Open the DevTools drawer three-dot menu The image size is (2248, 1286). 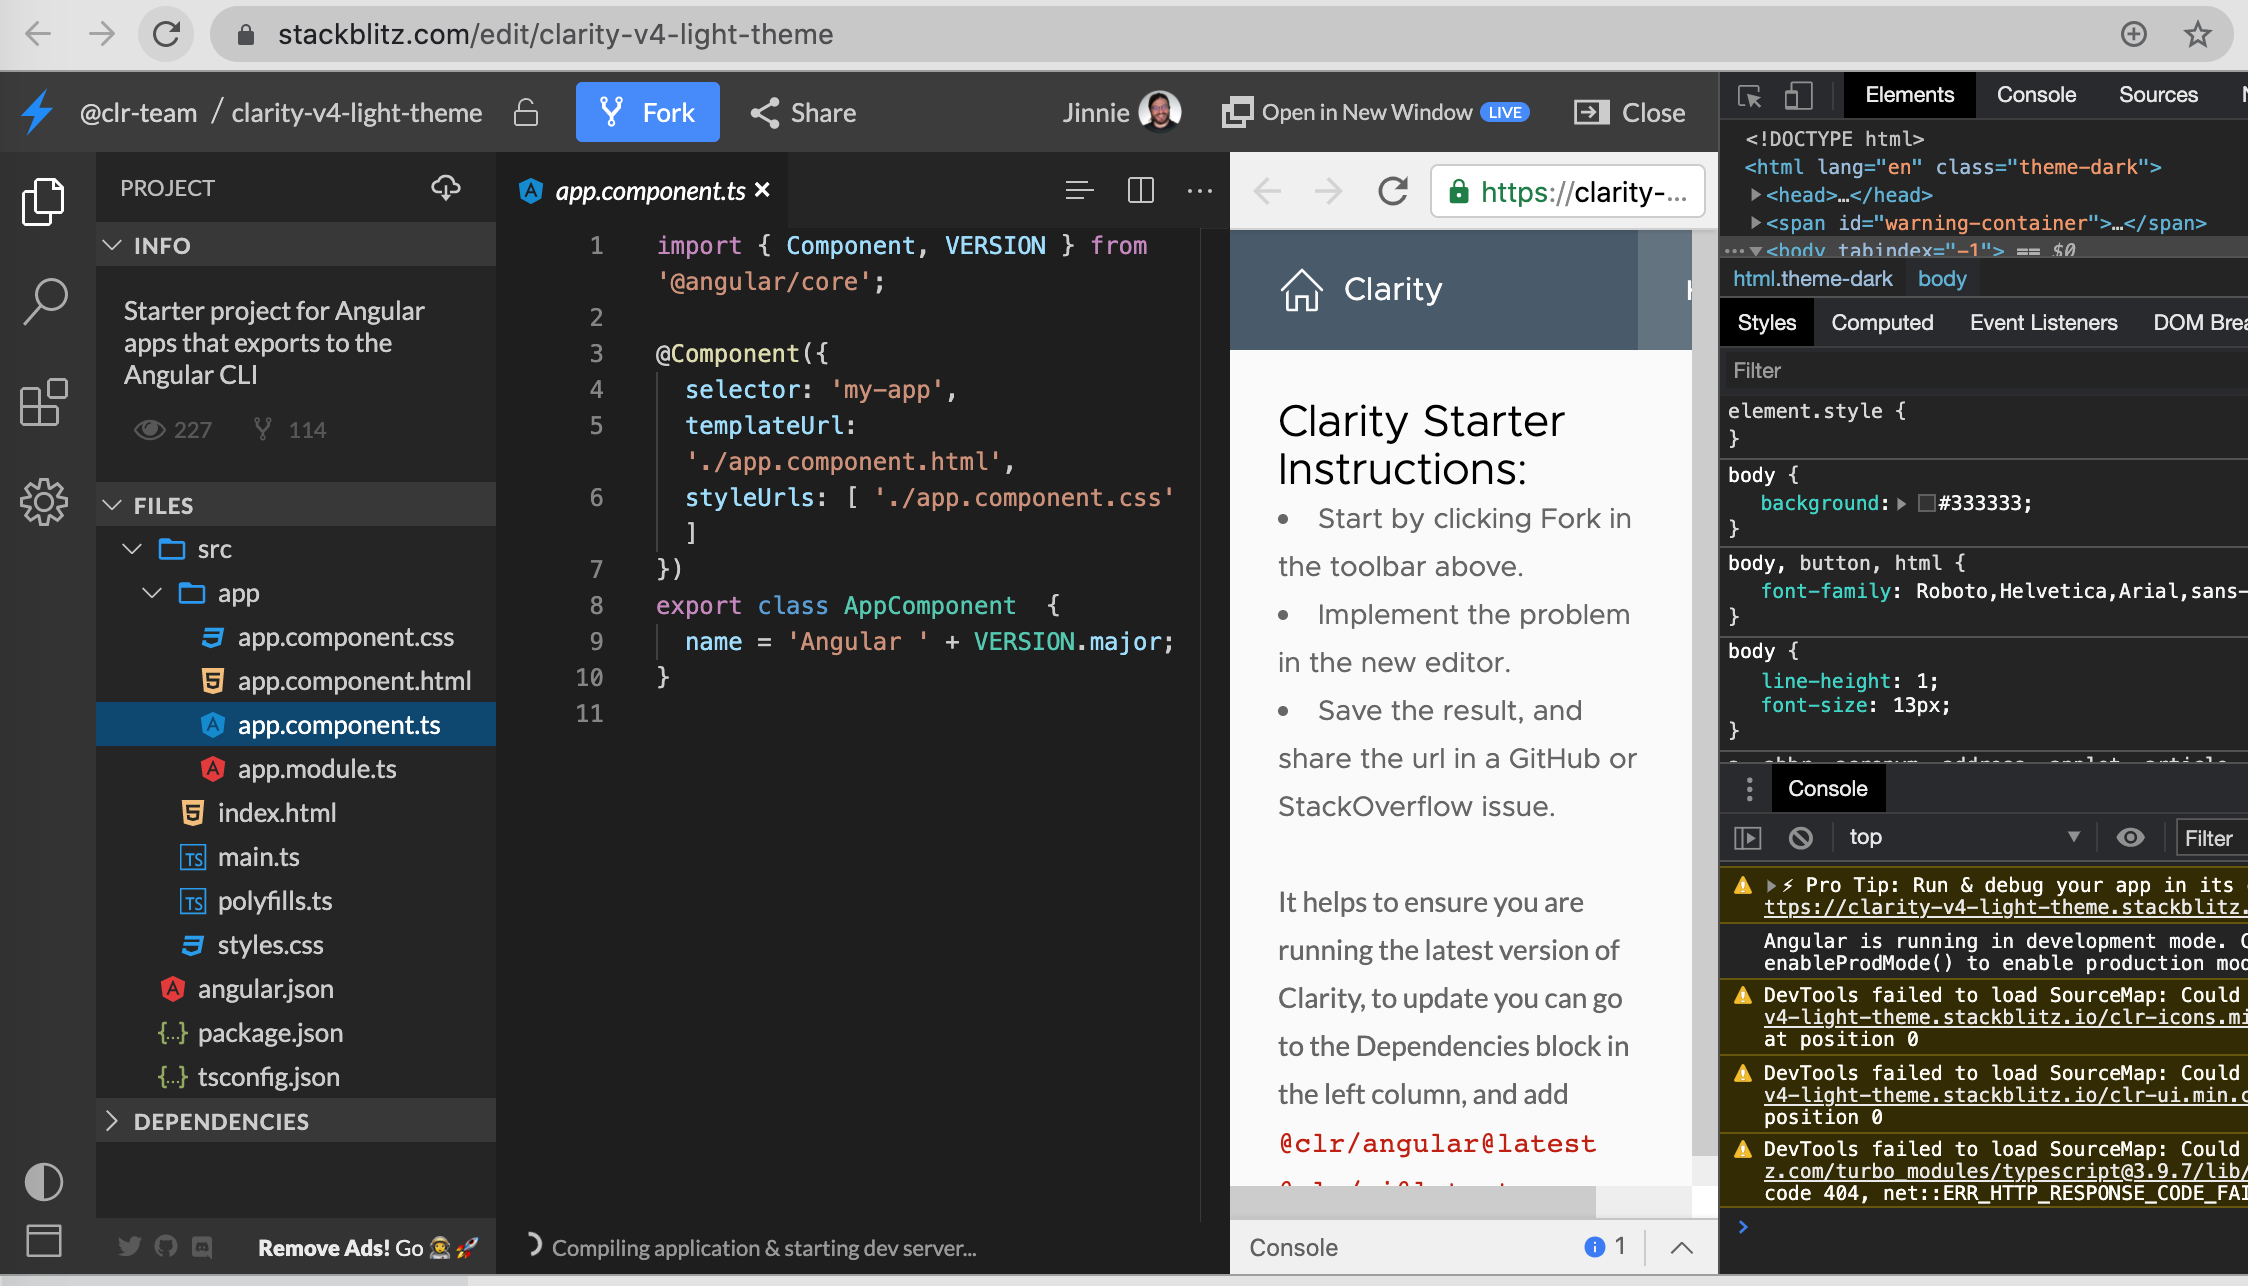coord(1749,789)
